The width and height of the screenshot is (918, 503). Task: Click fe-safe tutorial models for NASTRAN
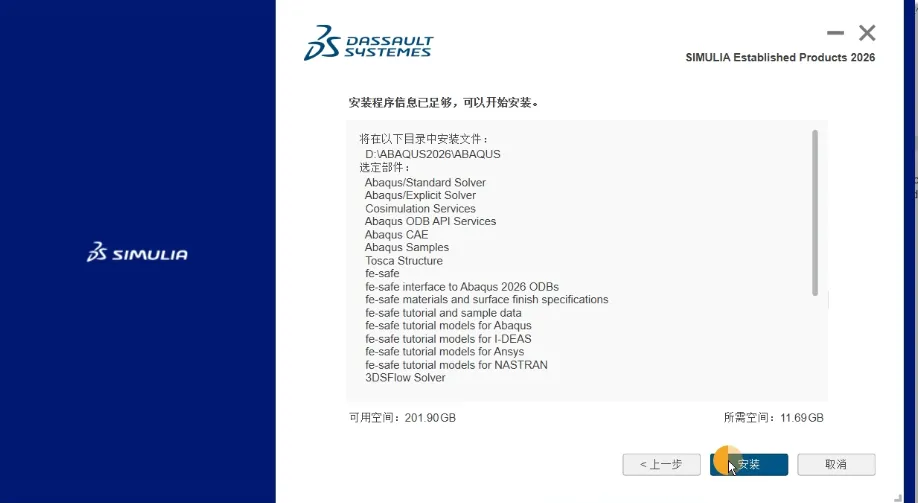[x=456, y=365]
